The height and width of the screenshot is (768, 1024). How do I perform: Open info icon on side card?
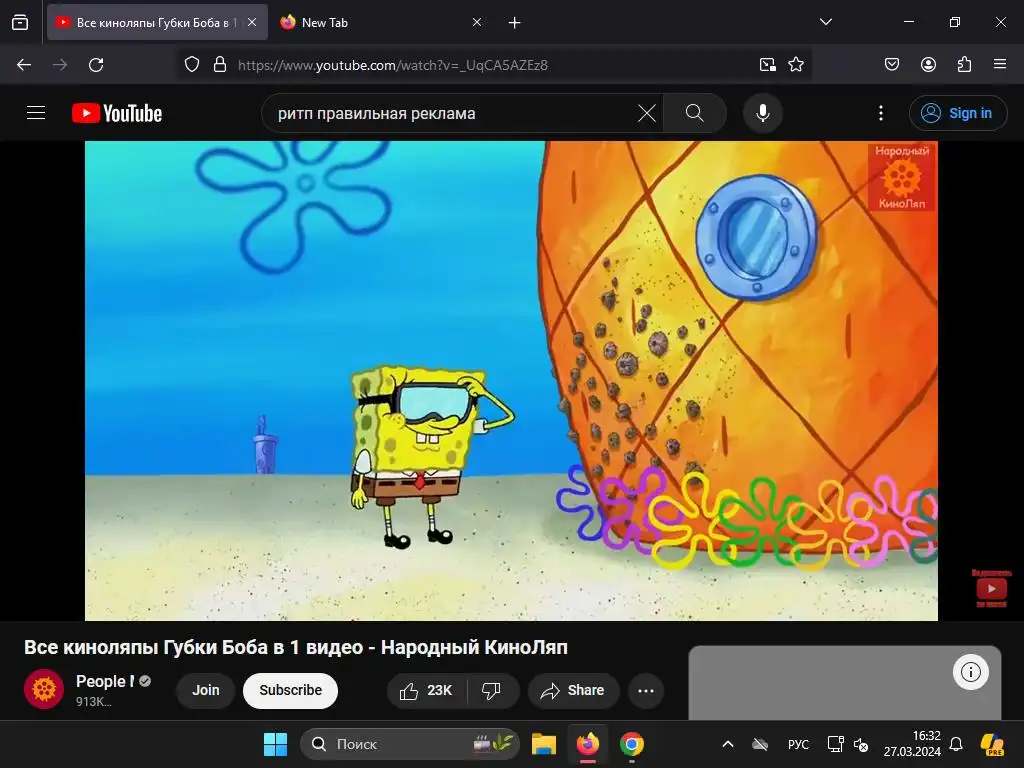tap(970, 672)
